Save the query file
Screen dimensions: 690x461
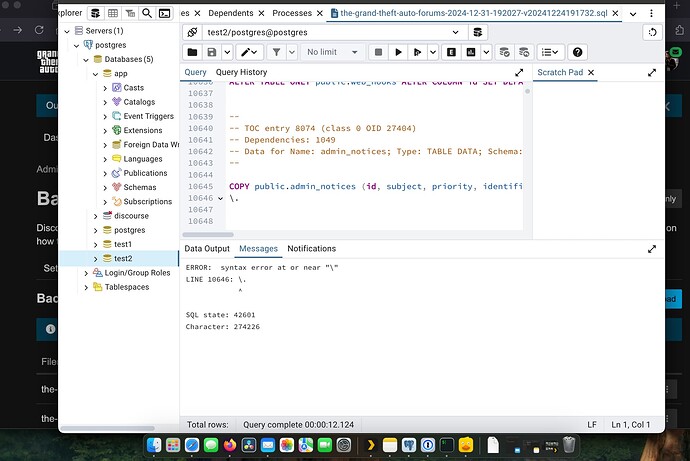[212, 52]
